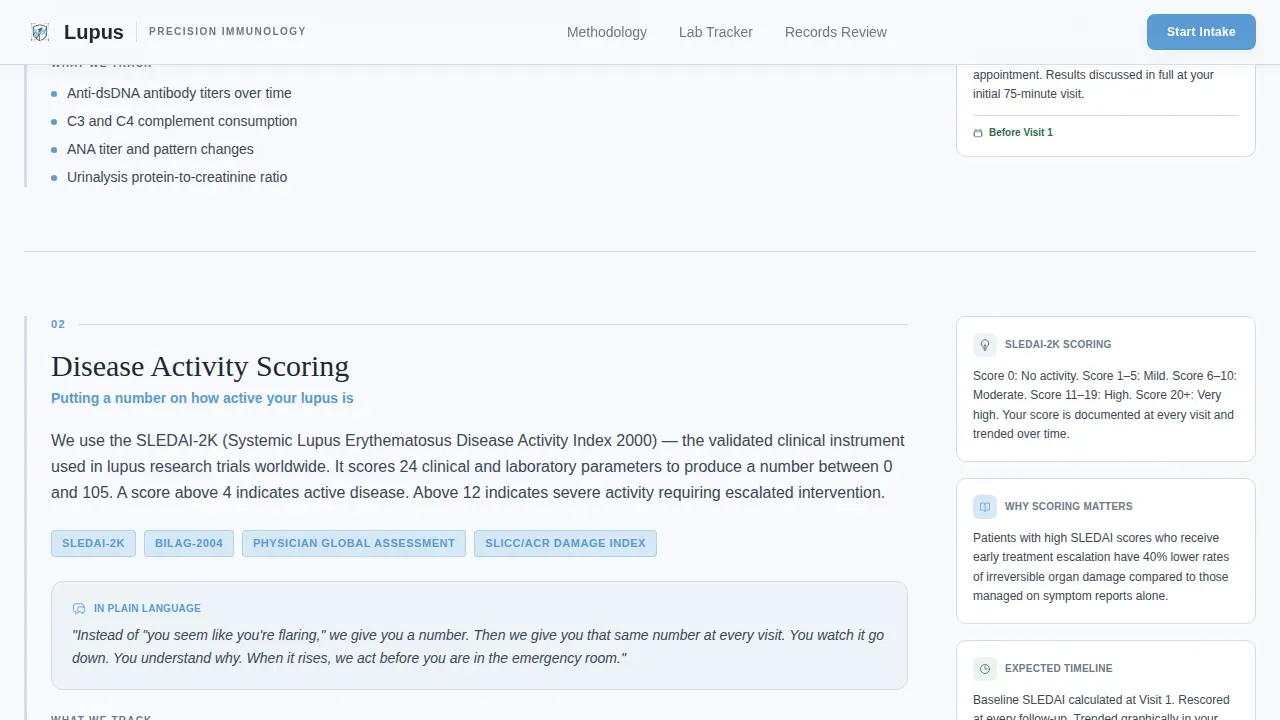This screenshot has height=720, width=1280.
Task: Click the clock icon beside Expected Timeline
Action: 985,669
